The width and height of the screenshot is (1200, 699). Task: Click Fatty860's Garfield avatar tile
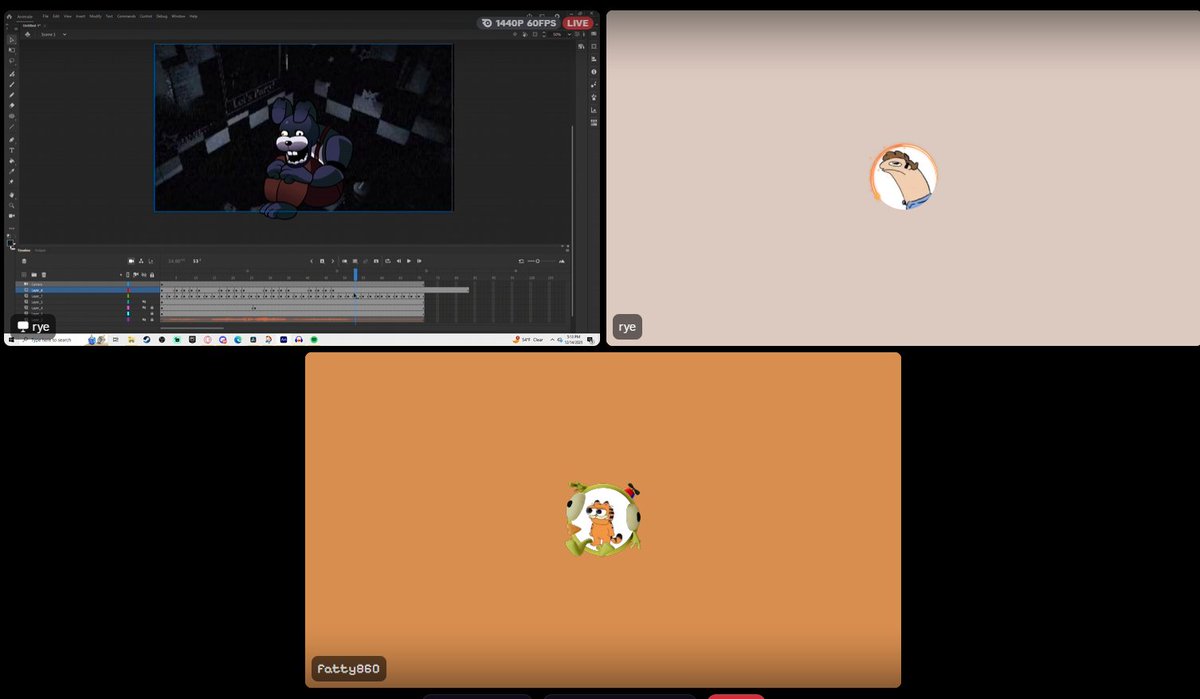tap(602, 519)
